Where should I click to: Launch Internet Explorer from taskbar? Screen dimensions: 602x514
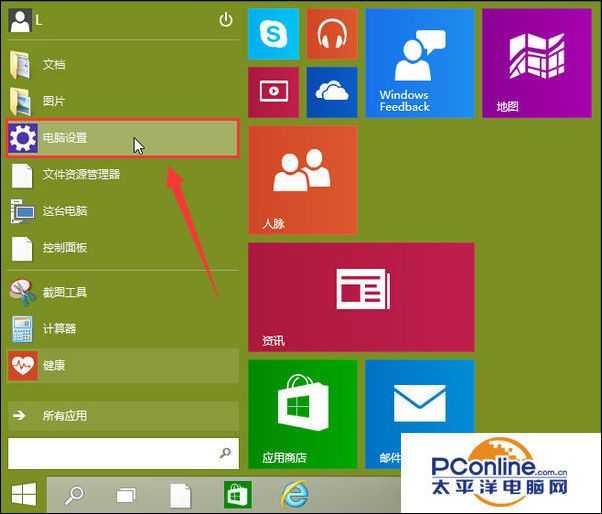tap(294, 495)
